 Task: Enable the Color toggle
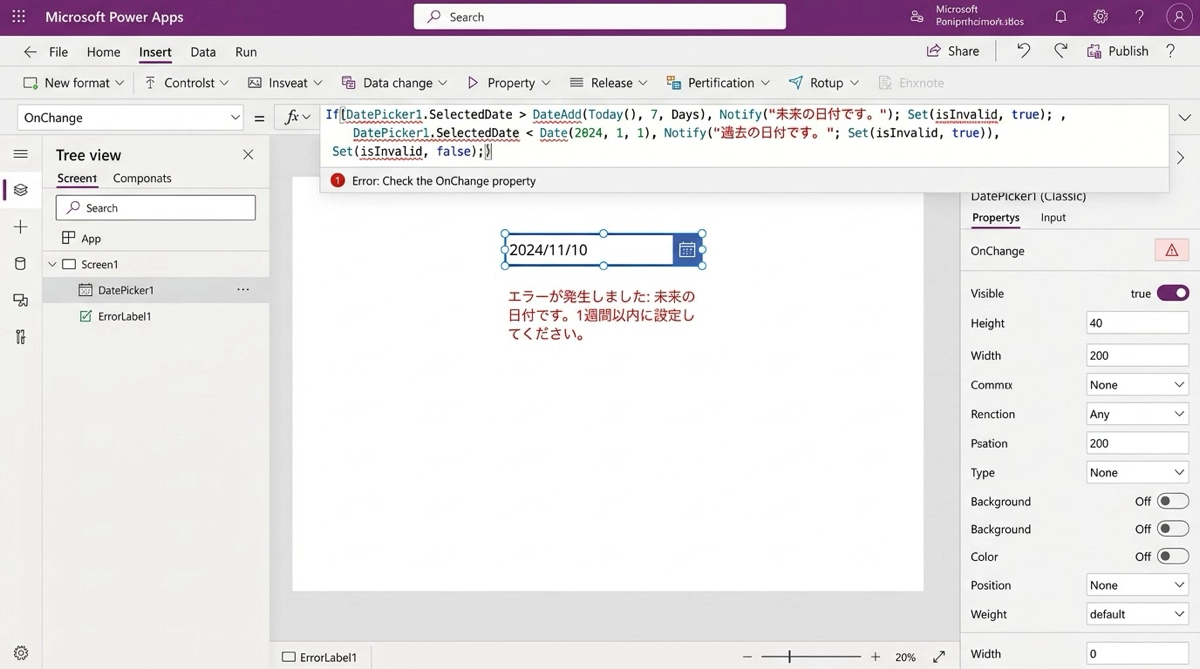point(1172,557)
